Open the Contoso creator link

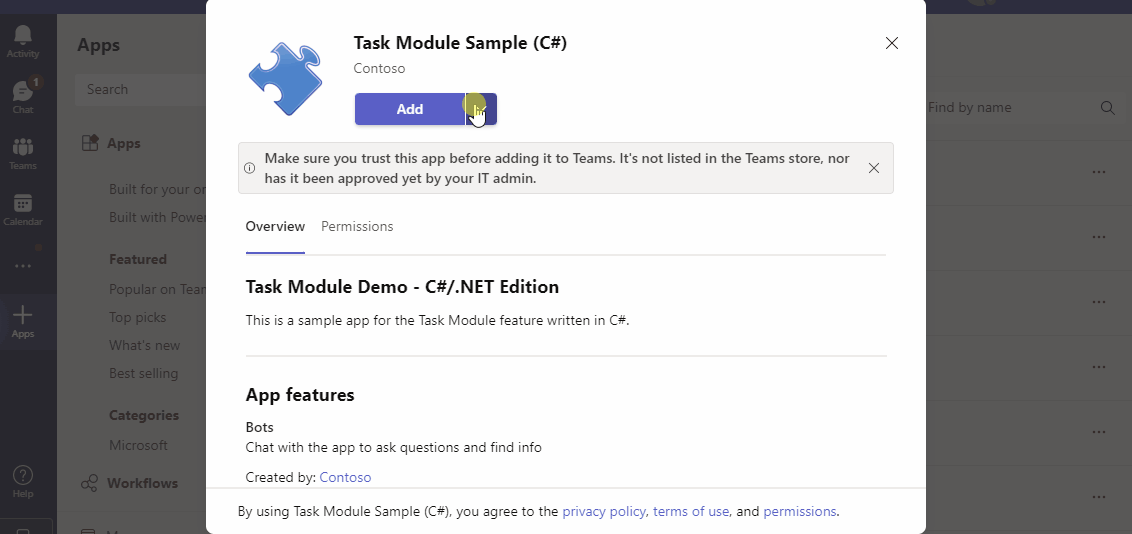pos(345,477)
